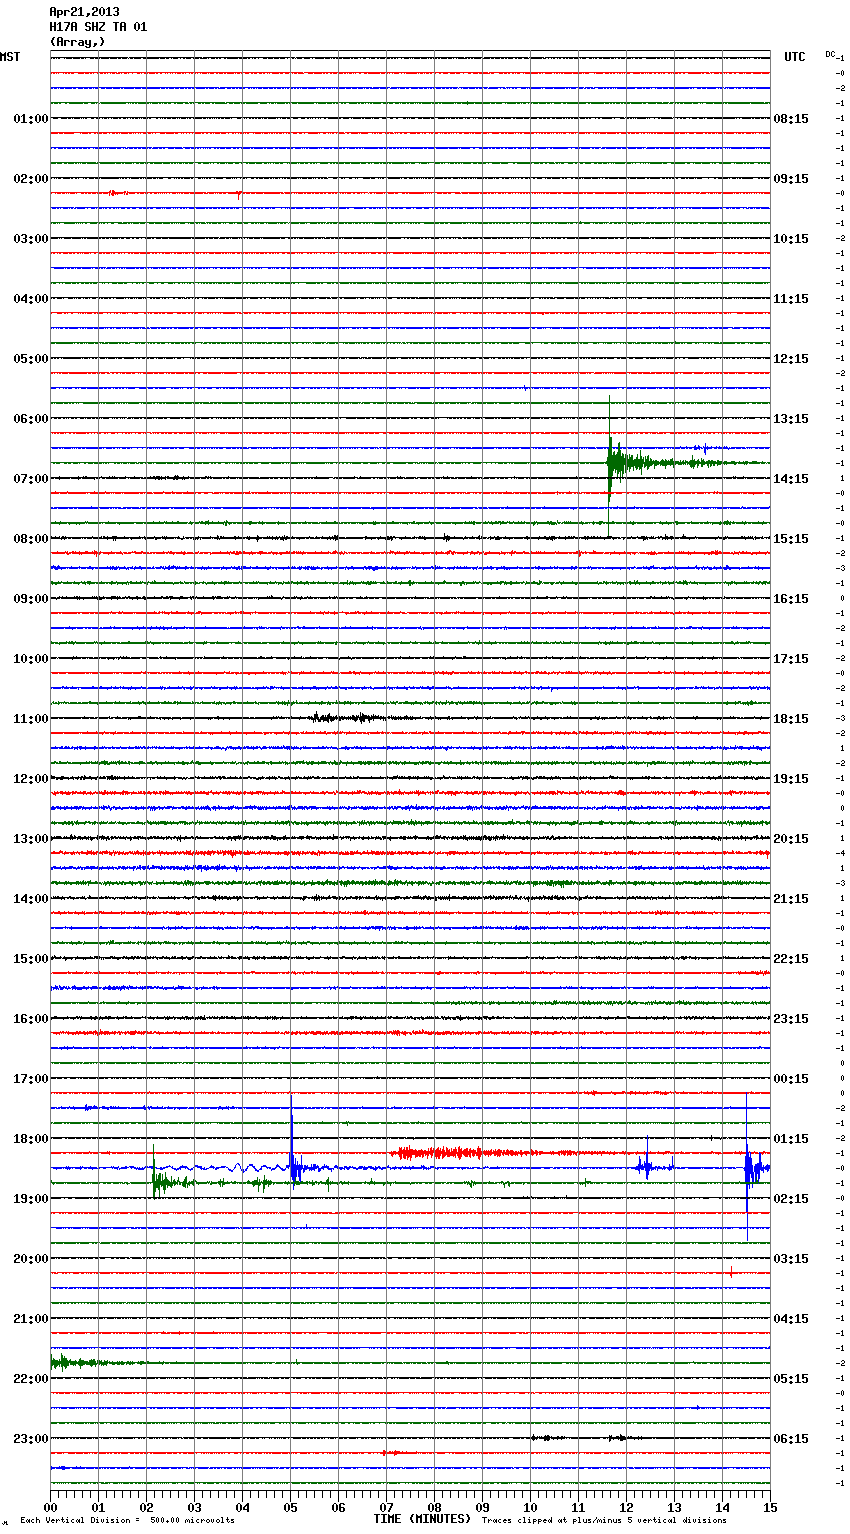This screenshot has width=850, height=1534.
Task: Click the MST timezone label
Action: [10, 57]
